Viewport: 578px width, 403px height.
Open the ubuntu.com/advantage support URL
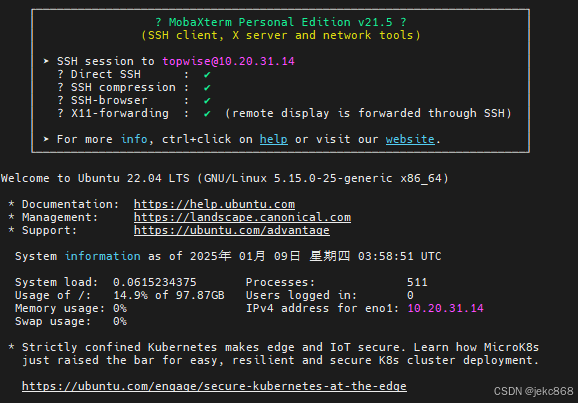point(231,230)
